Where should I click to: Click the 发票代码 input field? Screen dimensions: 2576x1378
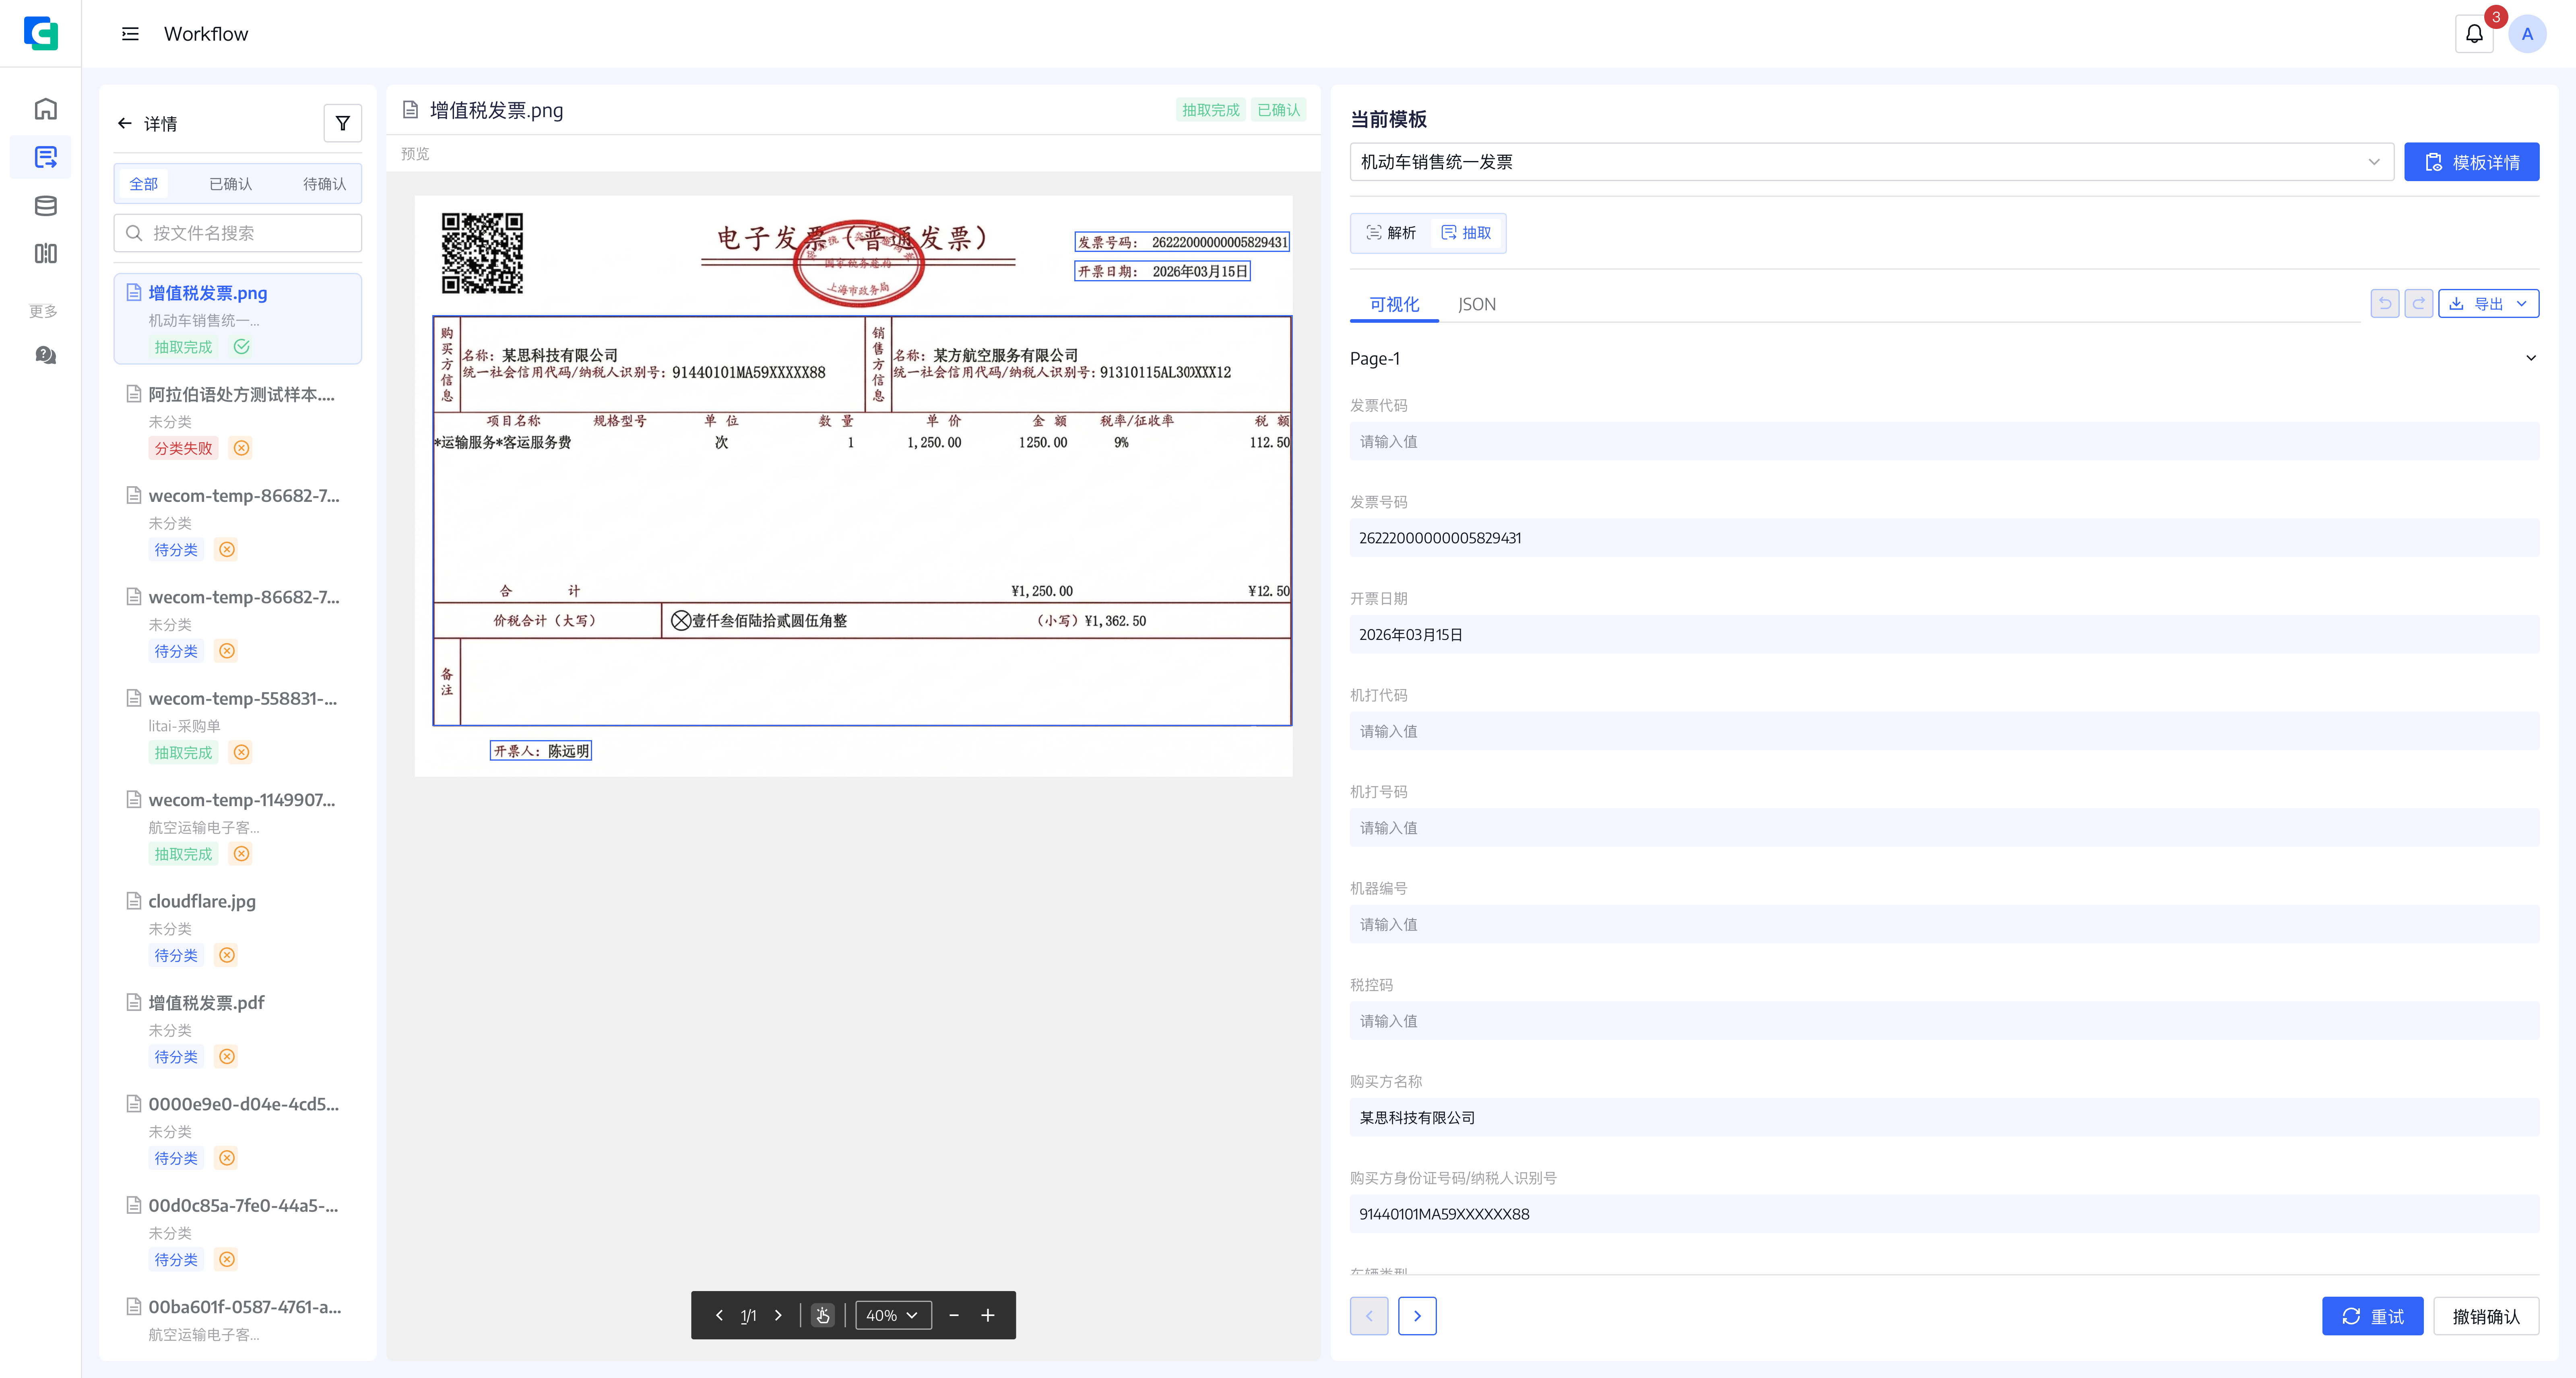click(x=1944, y=441)
